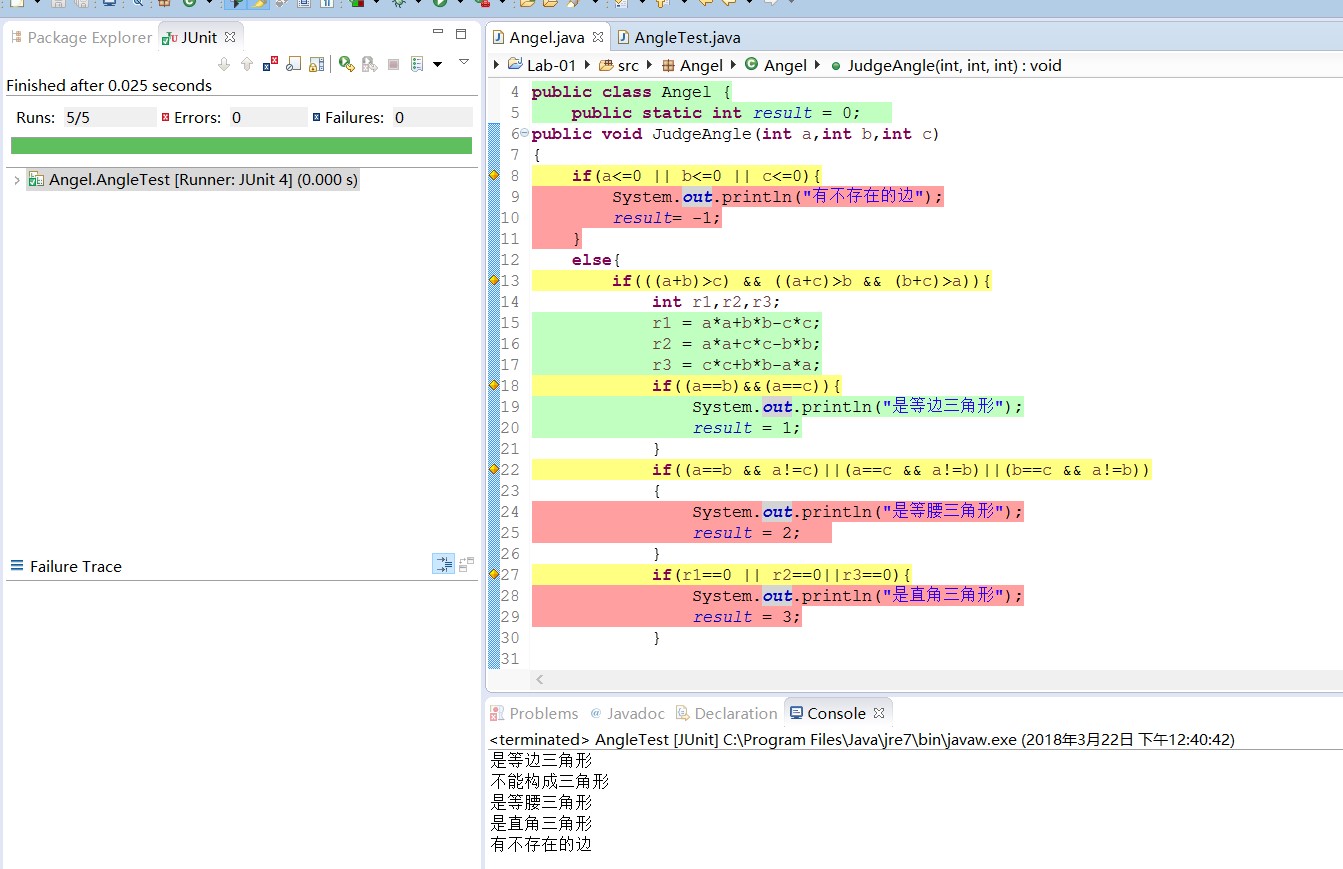Open Test Run History dropdown arrow
The height and width of the screenshot is (869, 1343).
click(437, 64)
